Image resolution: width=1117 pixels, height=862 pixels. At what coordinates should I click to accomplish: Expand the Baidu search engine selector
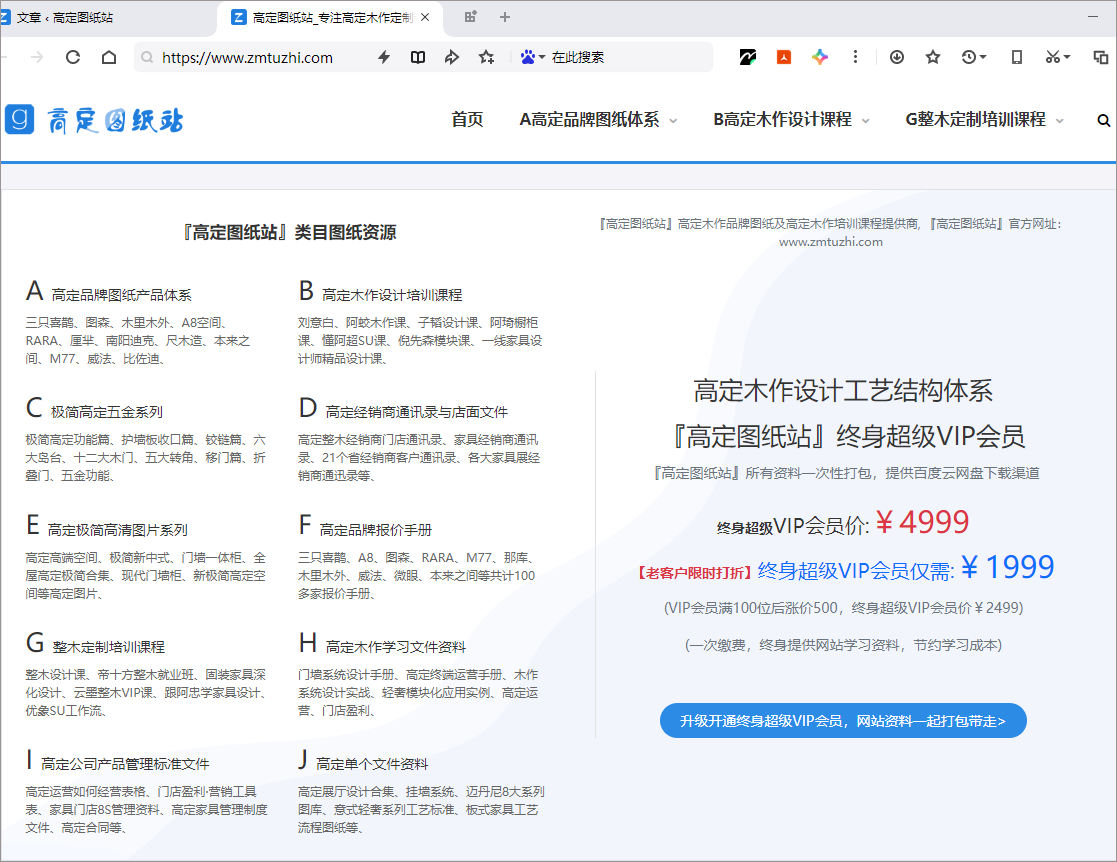tap(532, 57)
